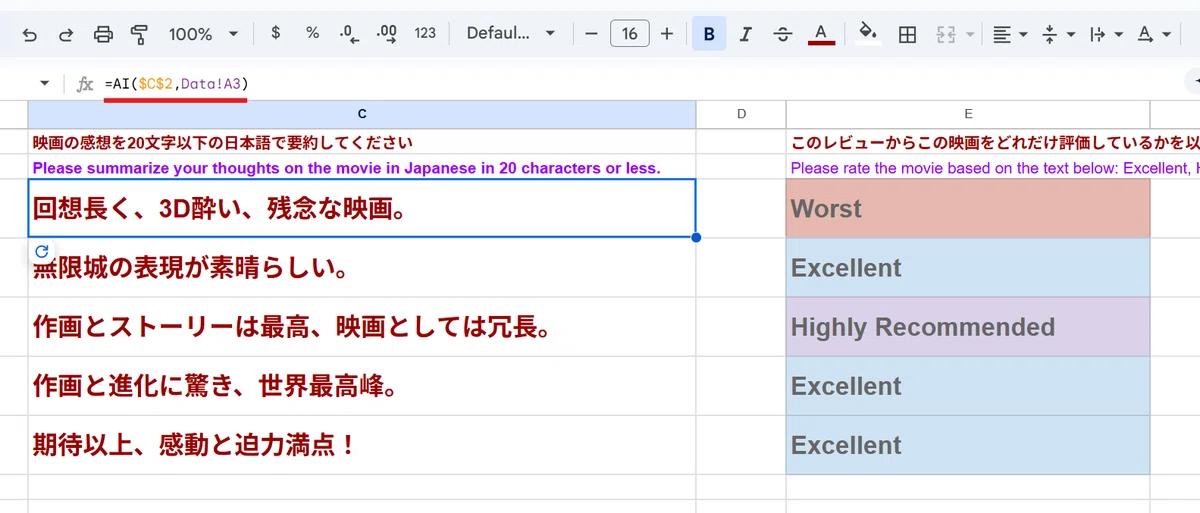
Task: Format as percent icon
Action: tap(312, 33)
